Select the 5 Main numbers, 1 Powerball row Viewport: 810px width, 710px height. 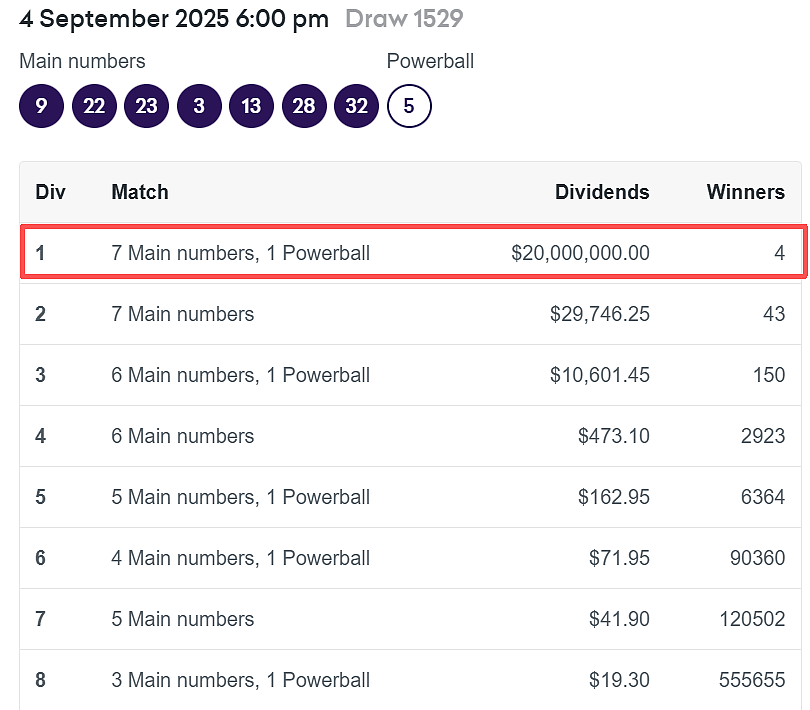pos(411,497)
